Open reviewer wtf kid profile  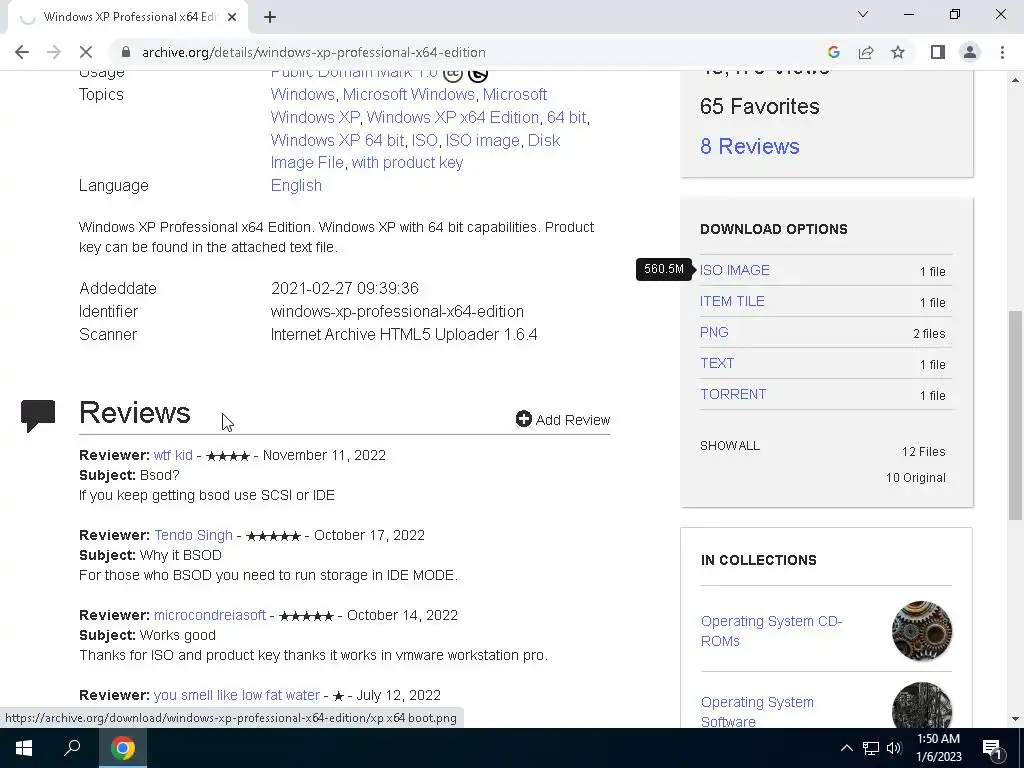coord(173,455)
